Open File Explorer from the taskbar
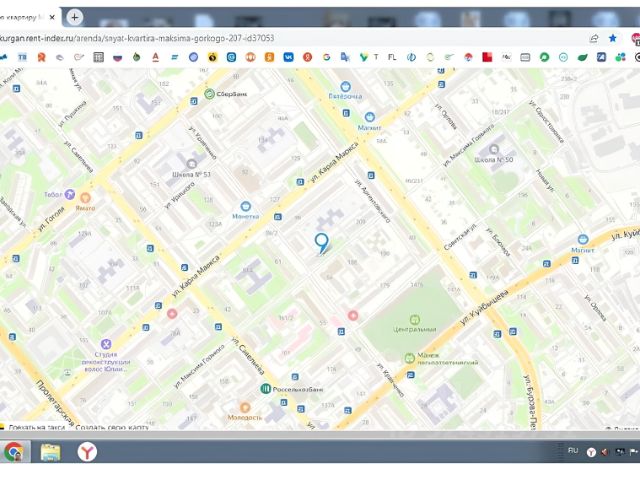 (x=50, y=452)
